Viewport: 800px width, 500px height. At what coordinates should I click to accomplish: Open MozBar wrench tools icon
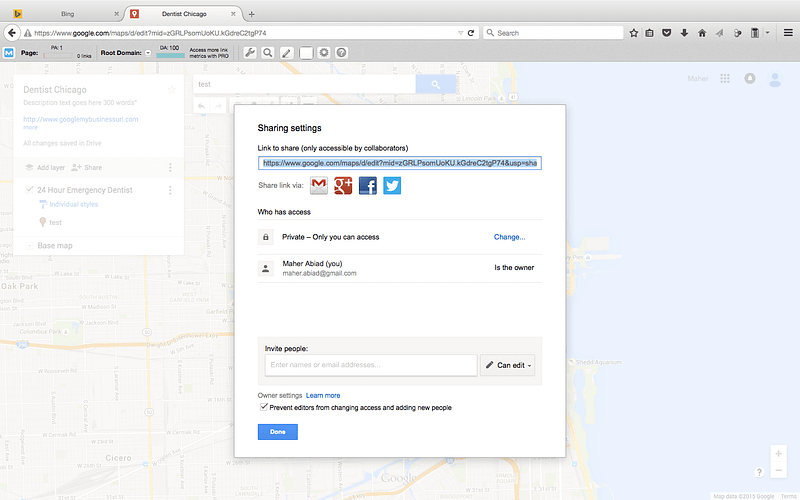249,53
